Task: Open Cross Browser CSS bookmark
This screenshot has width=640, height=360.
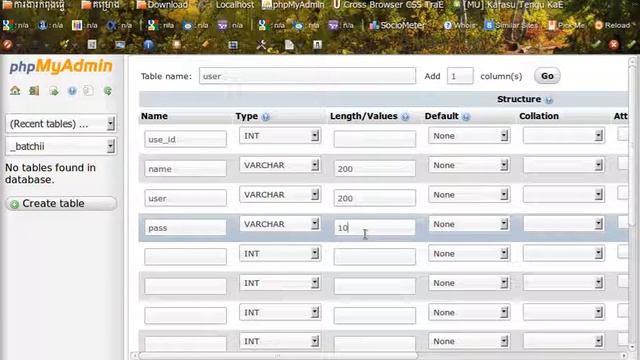Action: coord(388,5)
